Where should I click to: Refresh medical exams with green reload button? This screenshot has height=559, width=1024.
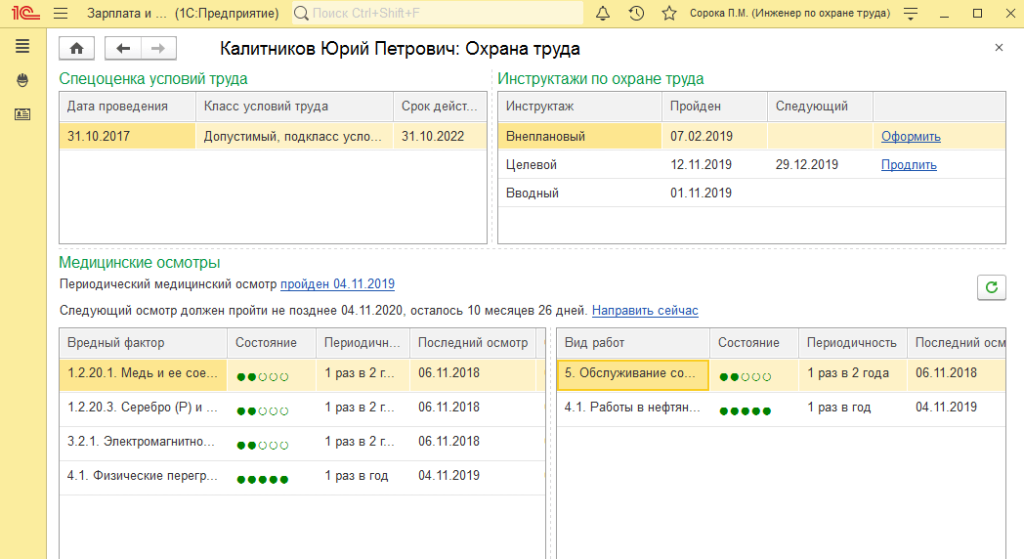point(991,287)
